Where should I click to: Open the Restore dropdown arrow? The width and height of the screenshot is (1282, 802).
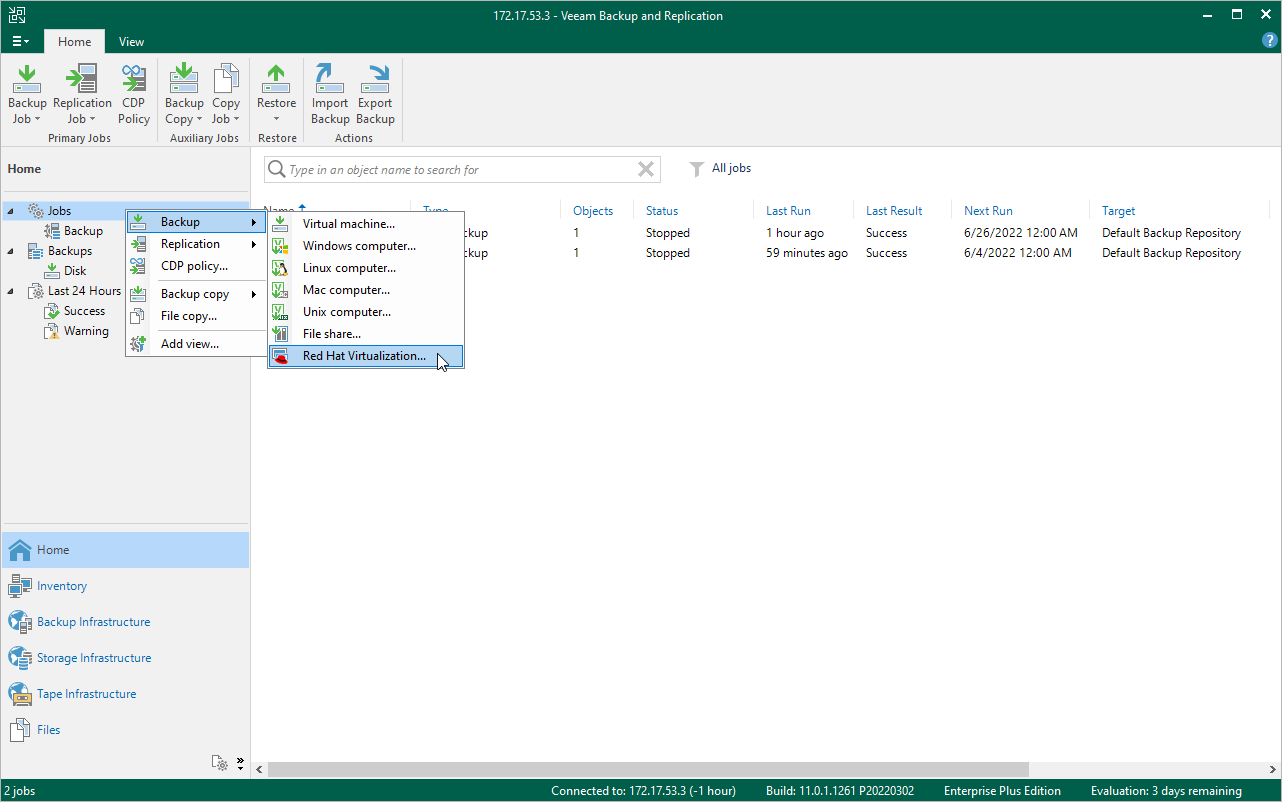pyautogui.click(x=277, y=120)
